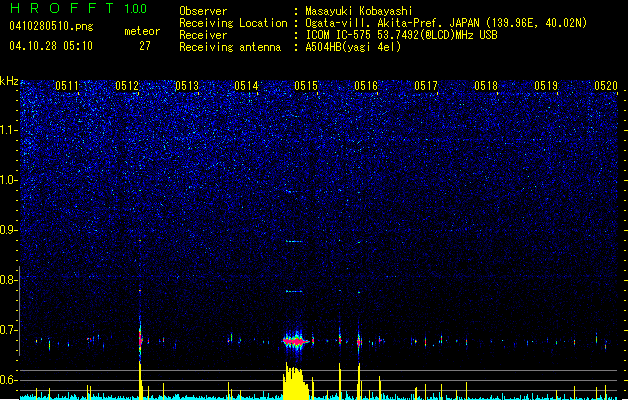Click the 0517 time marker

click(x=426, y=86)
